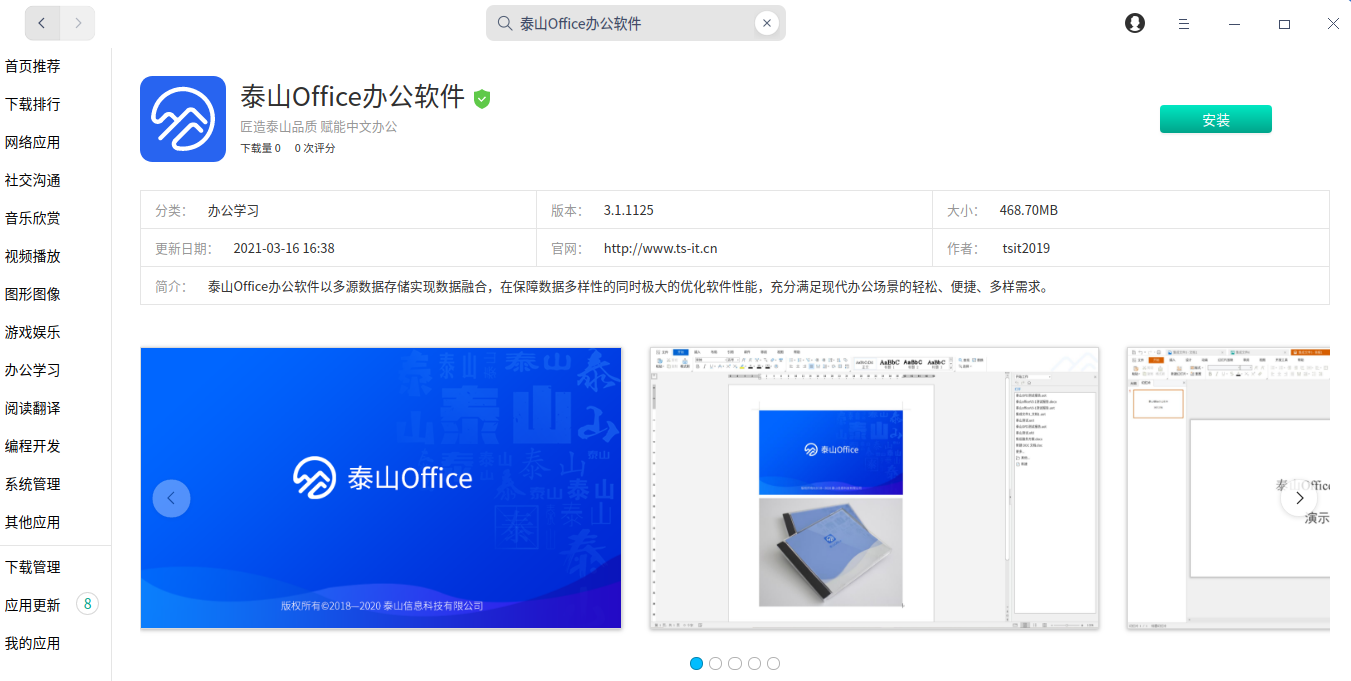The height and width of the screenshot is (681, 1351).
Task: Click the search magnifier icon
Action: [x=505, y=23]
